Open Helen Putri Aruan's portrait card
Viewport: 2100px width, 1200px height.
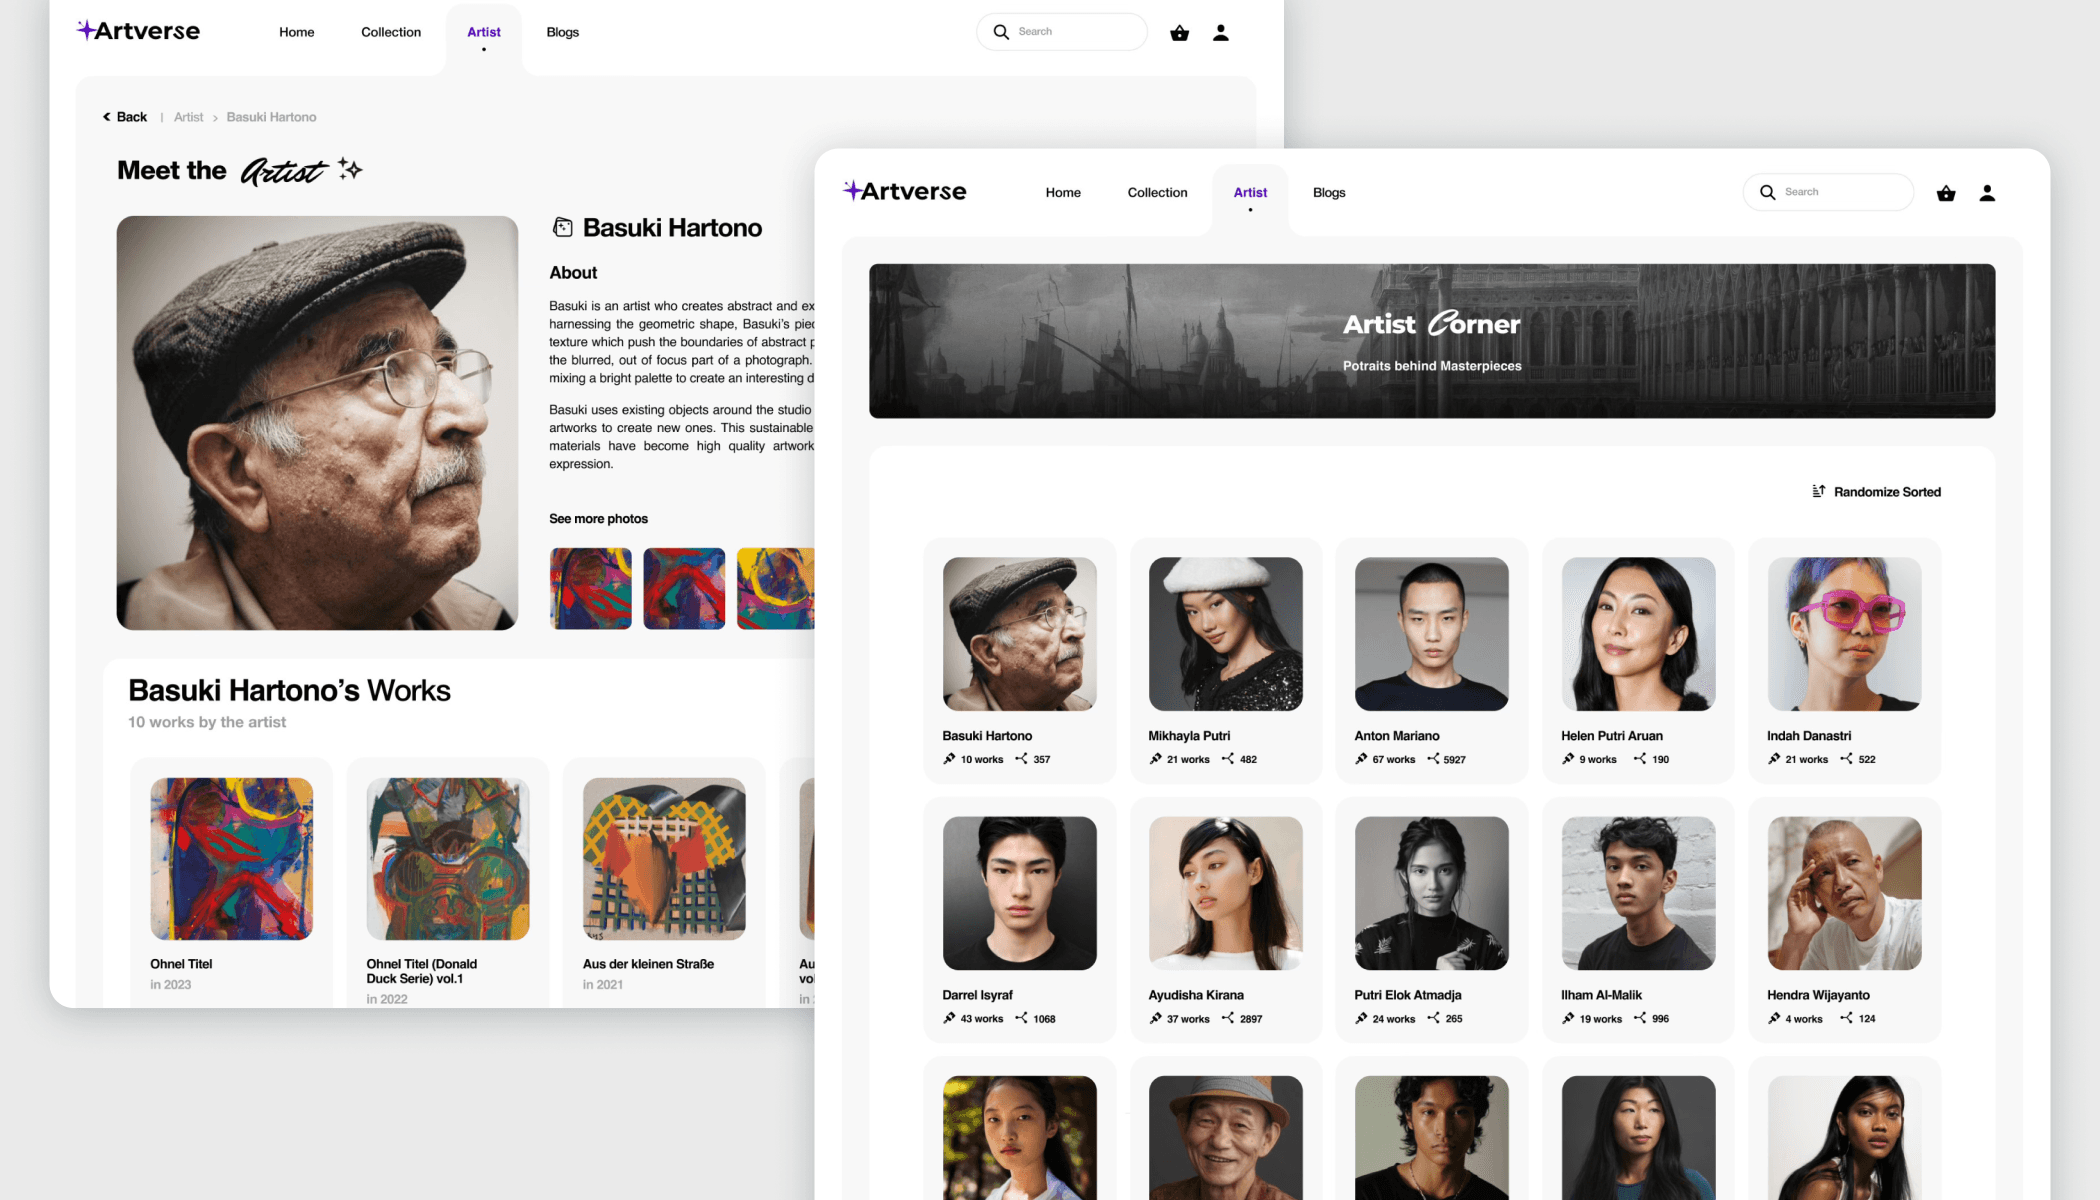1637,634
